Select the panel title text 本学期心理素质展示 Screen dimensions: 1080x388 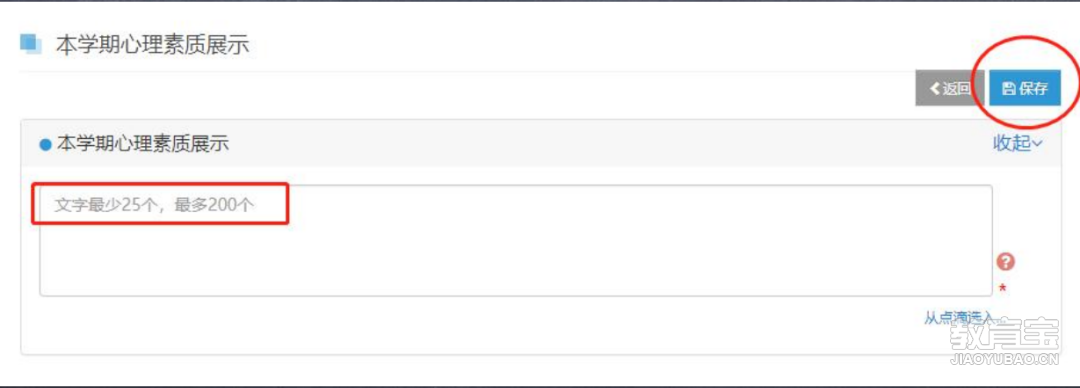tap(143, 144)
